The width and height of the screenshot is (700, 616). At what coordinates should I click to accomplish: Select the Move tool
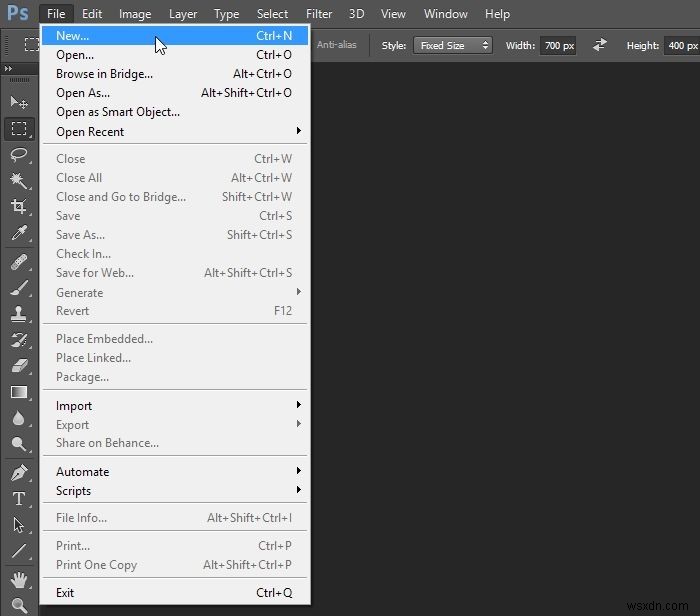point(19,103)
